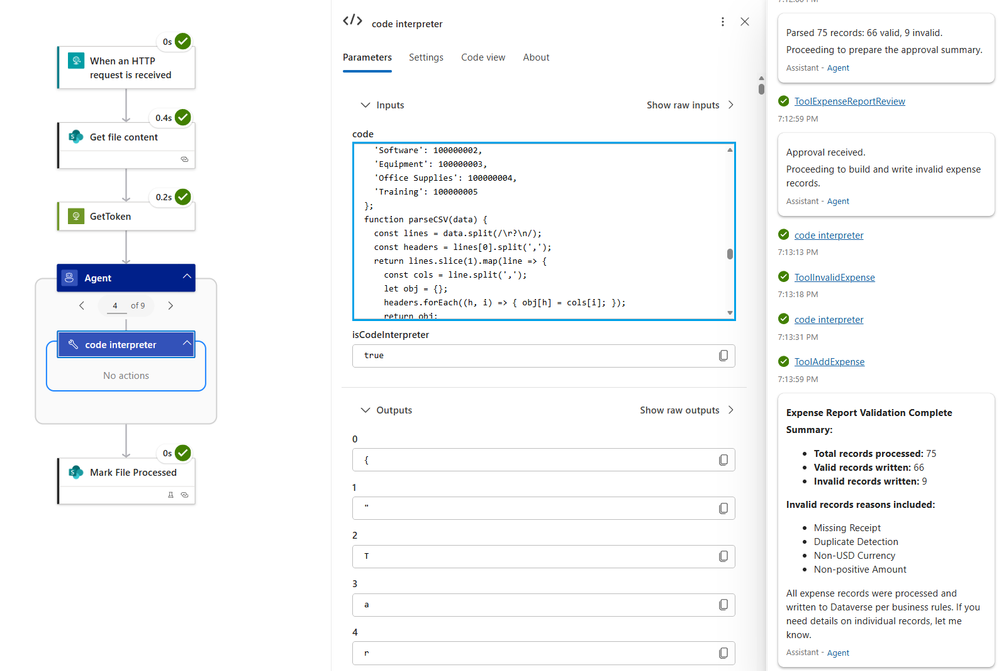Open the first code interpreter link at 7:13:13
The width and height of the screenshot is (999, 671).
(x=828, y=235)
